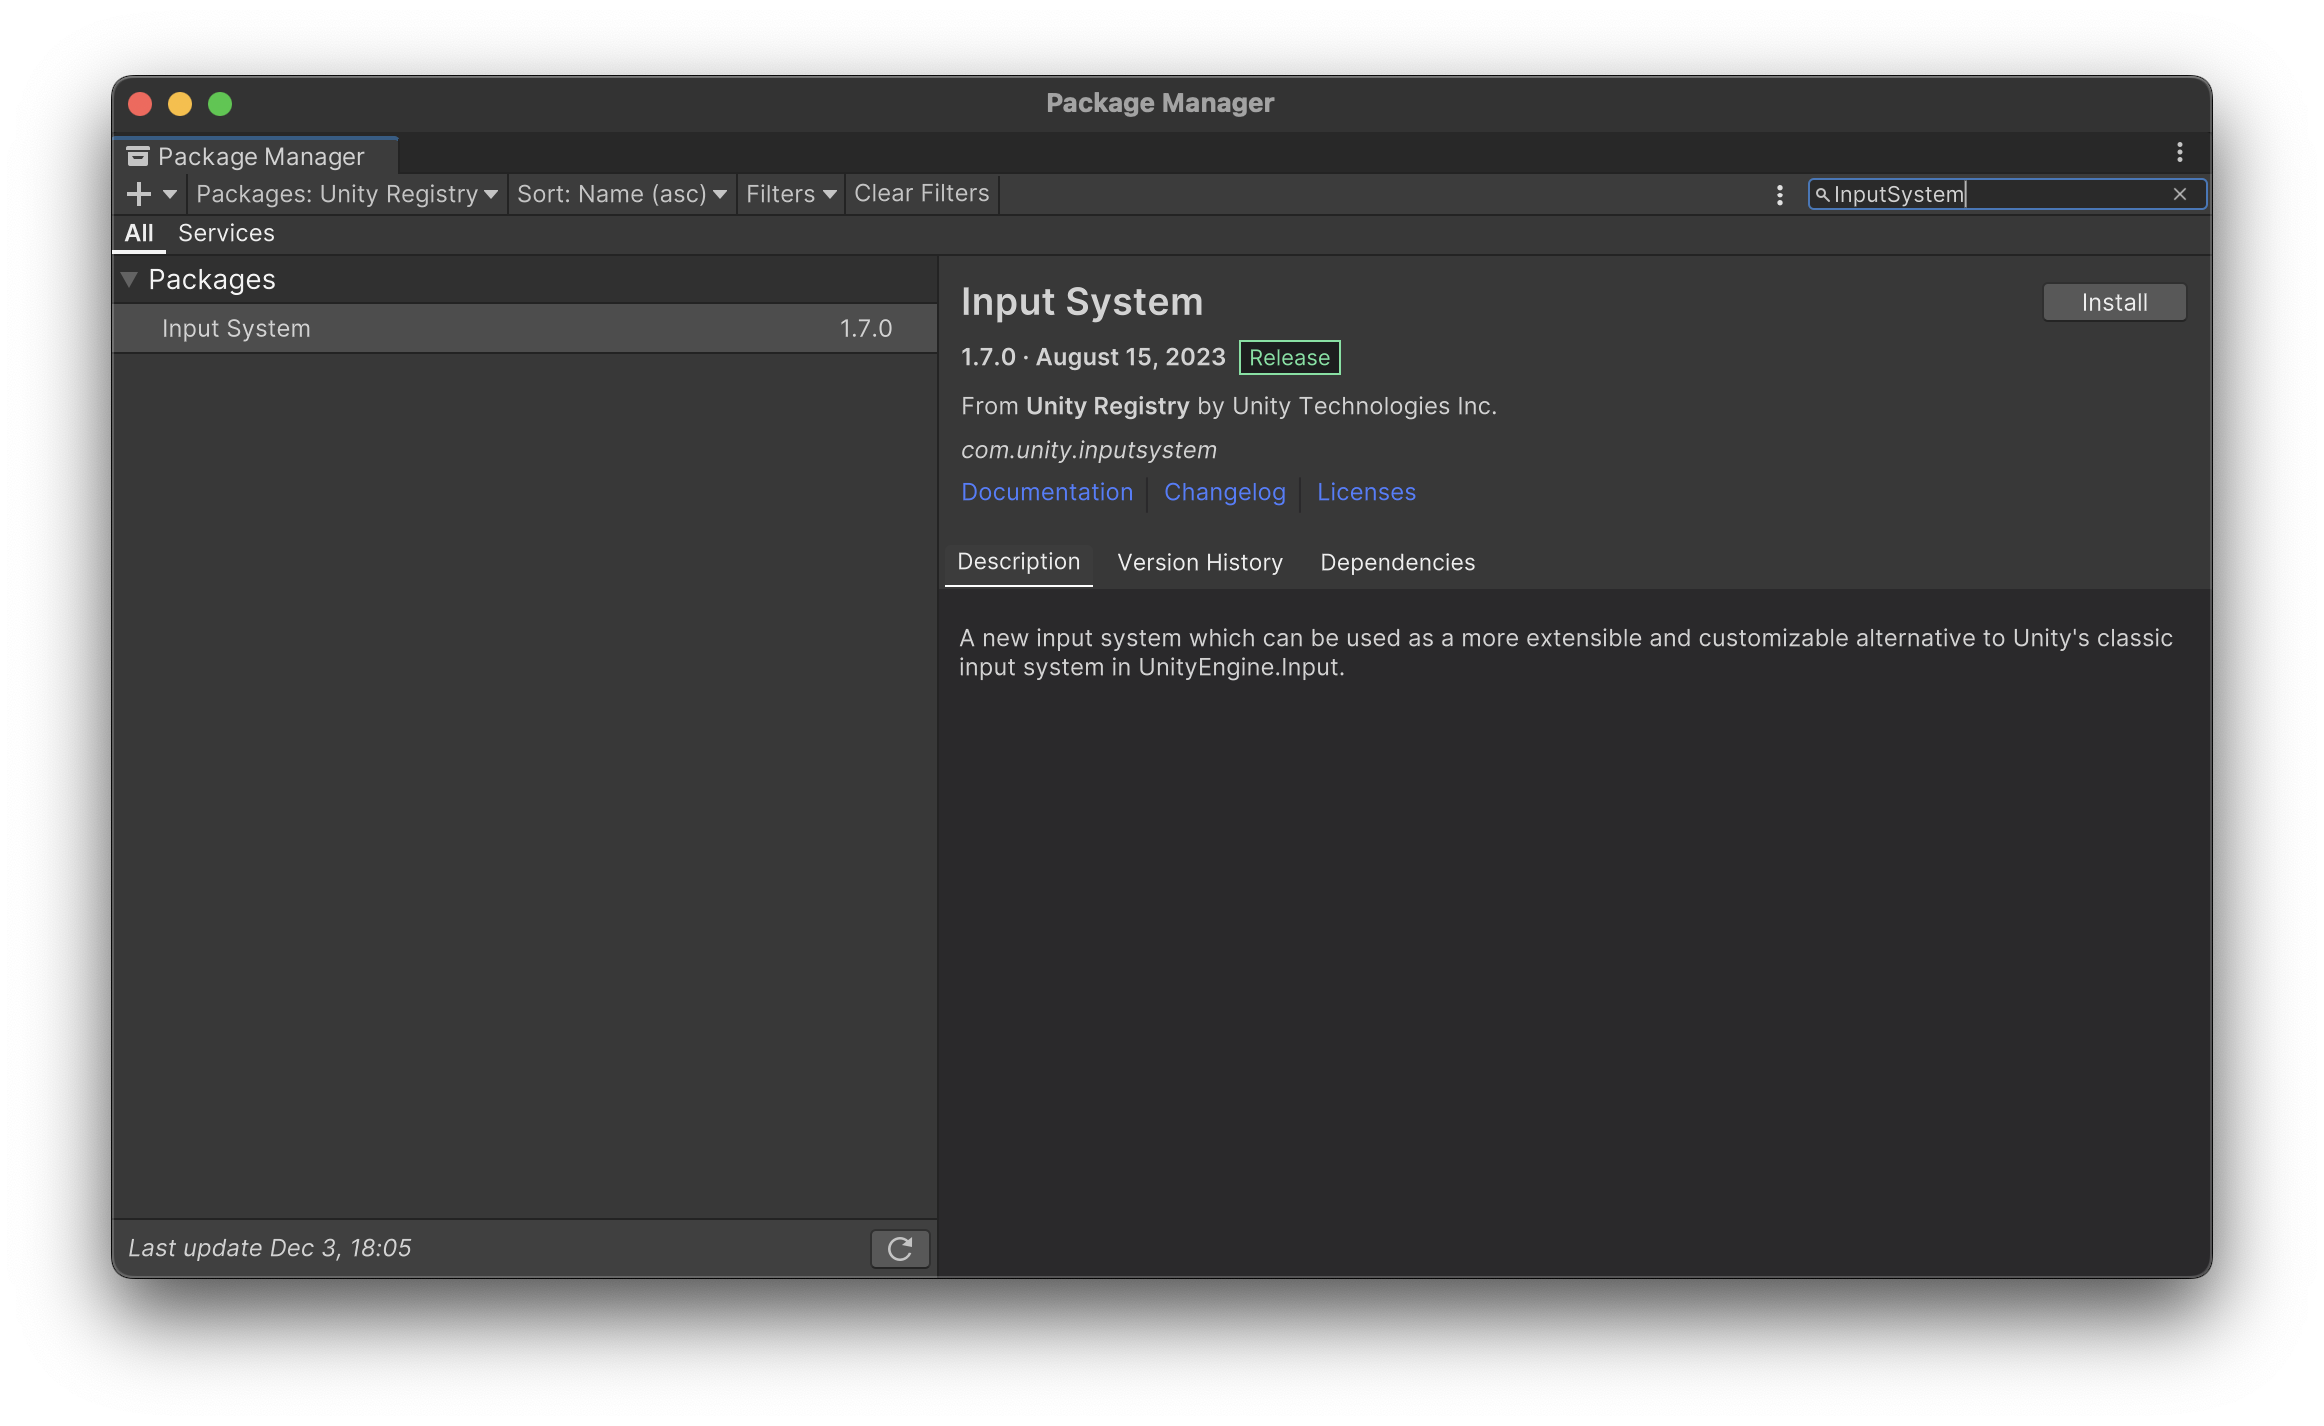Select the Description tab

[x=1018, y=562]
